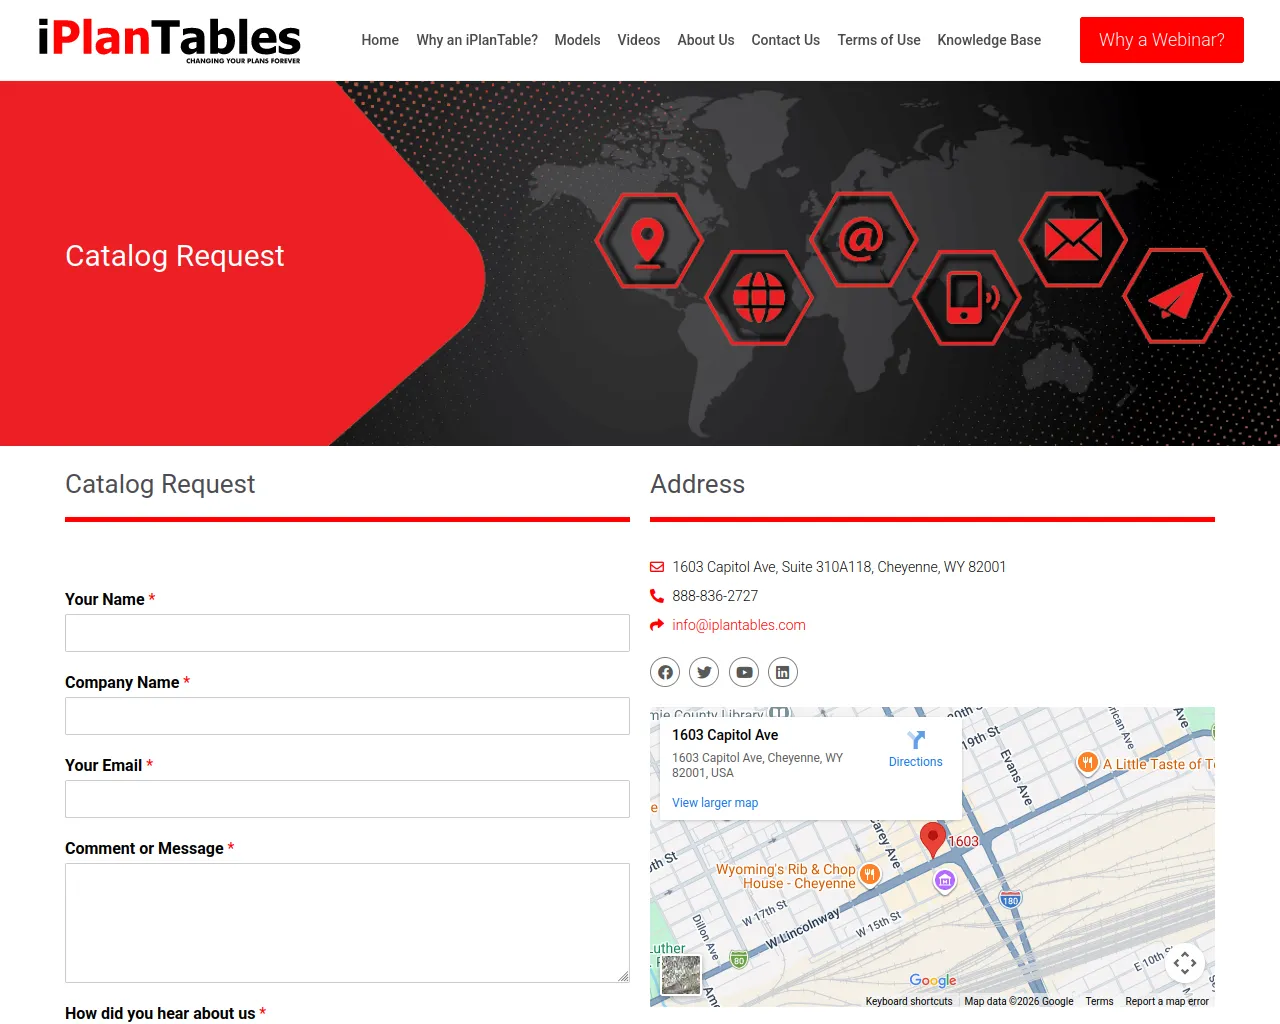The height and width of the screenshot is (1024, 1280).
Task: Open the Models menu item
Action: (x=577, y=40)
